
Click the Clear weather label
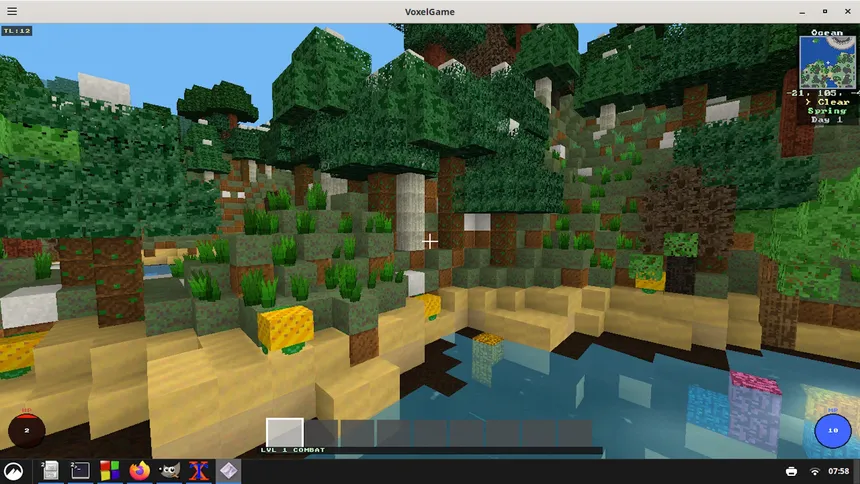click(x=833, y=102)
